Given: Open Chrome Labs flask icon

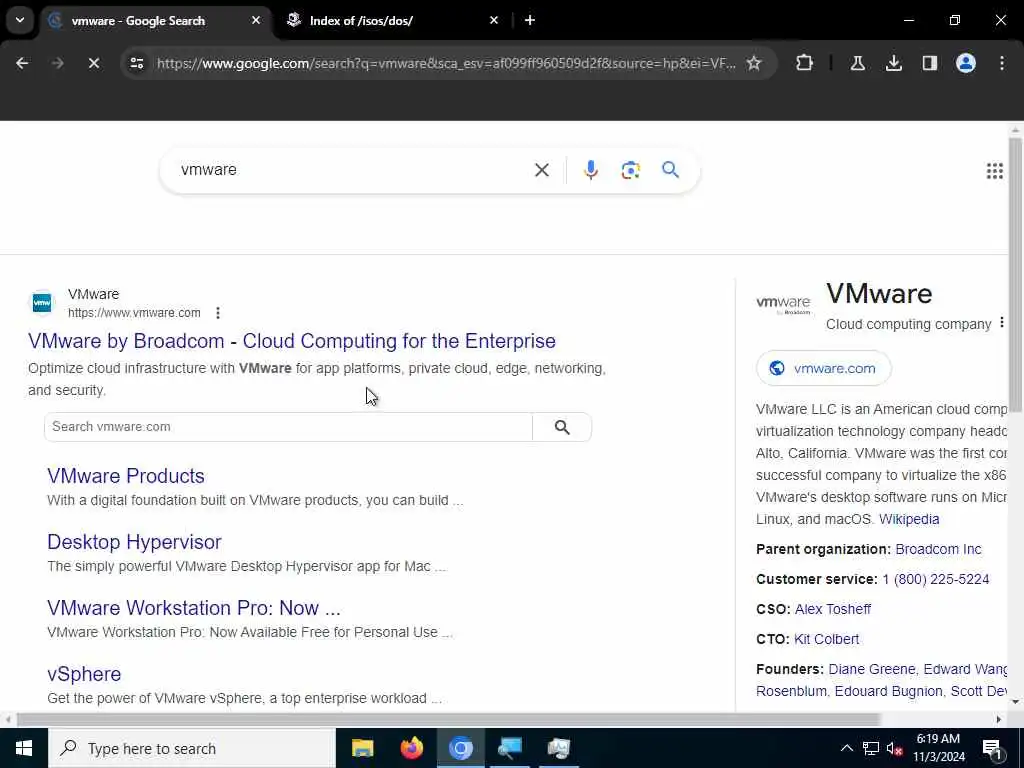Looking at the screenshot, I should pyautogui.click(x=857, y=63).
